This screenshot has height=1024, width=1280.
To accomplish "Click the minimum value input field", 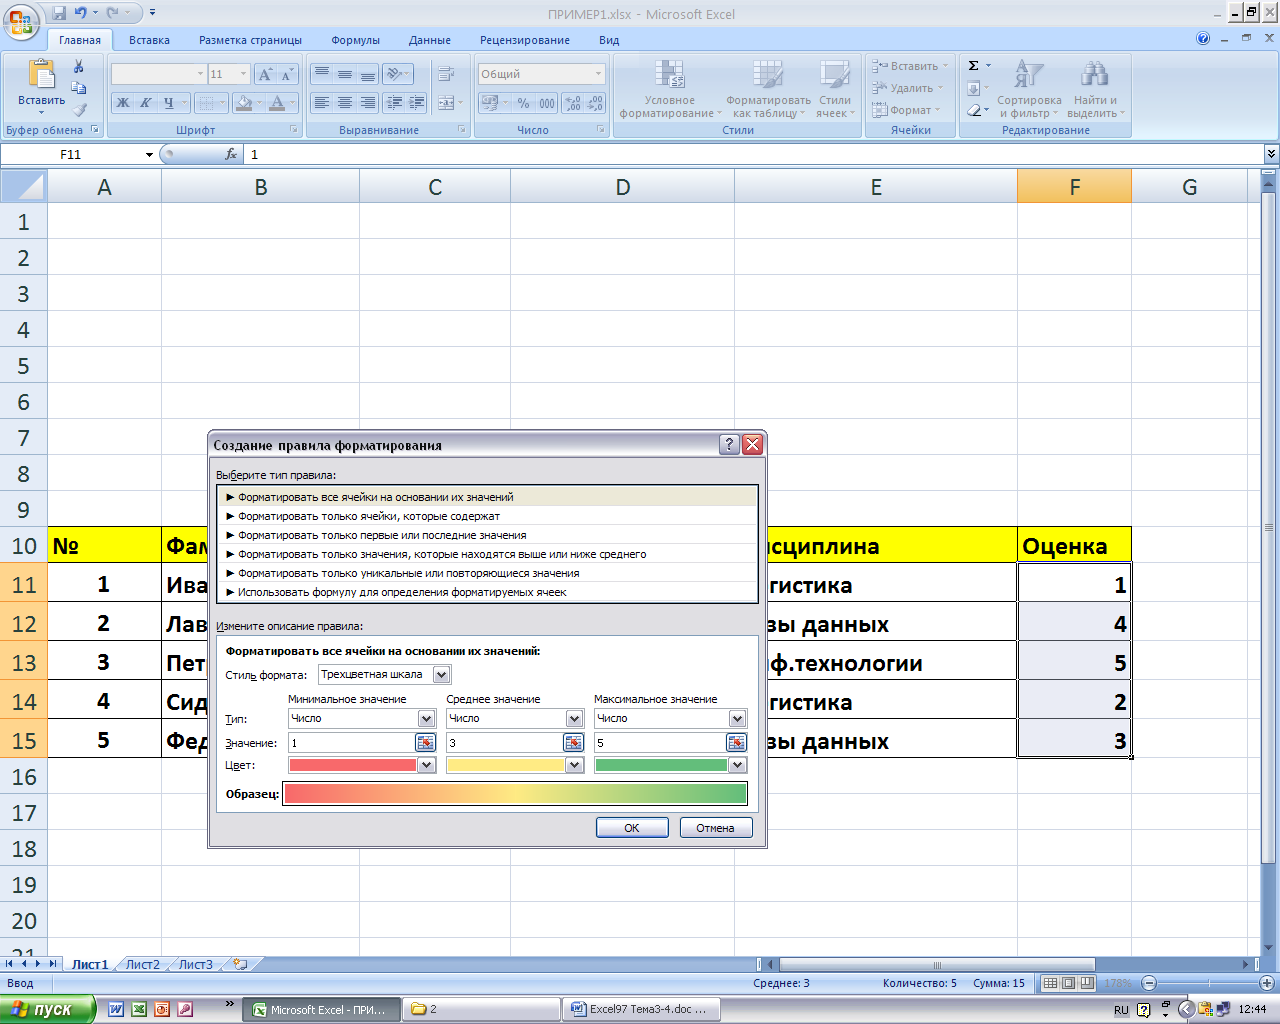I will pos(351,742).
